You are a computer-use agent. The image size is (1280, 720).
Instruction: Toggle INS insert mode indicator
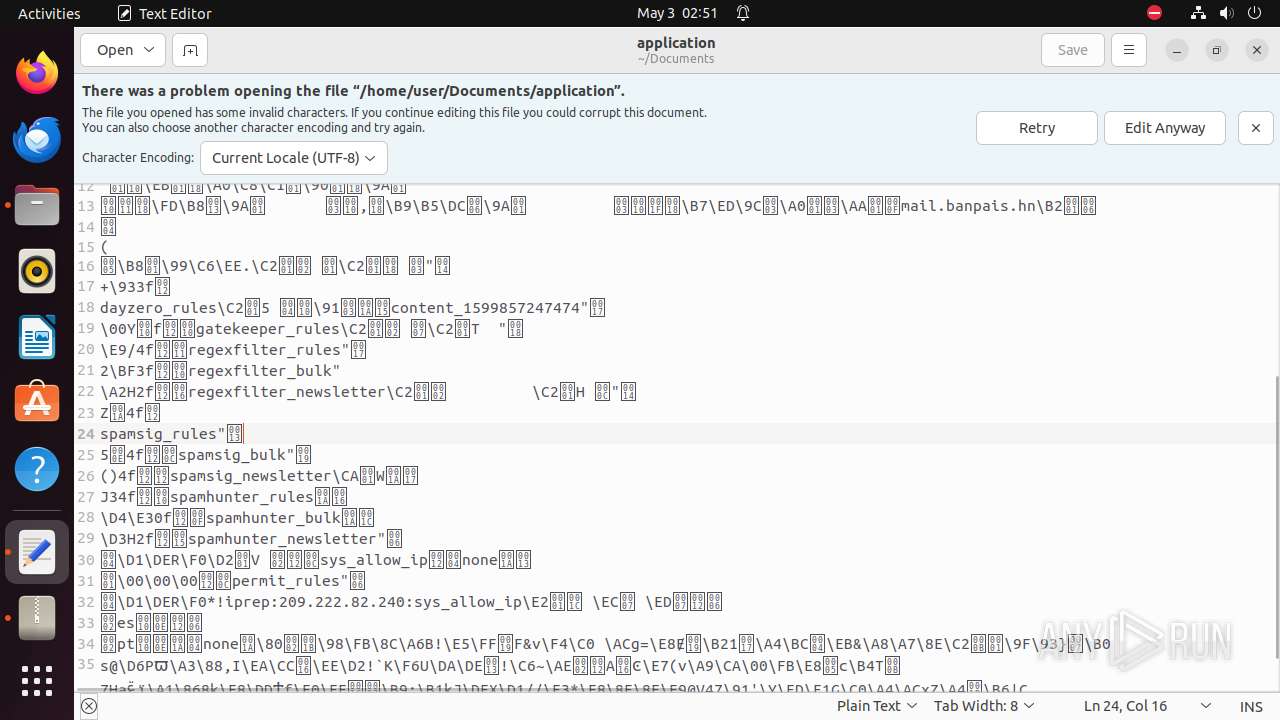click(1251, 706)
